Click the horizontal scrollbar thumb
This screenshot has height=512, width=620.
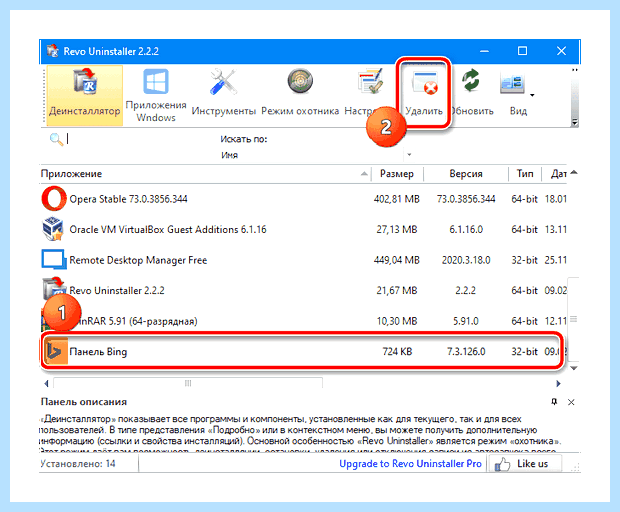pyautogui.click(x=188, y=383)
